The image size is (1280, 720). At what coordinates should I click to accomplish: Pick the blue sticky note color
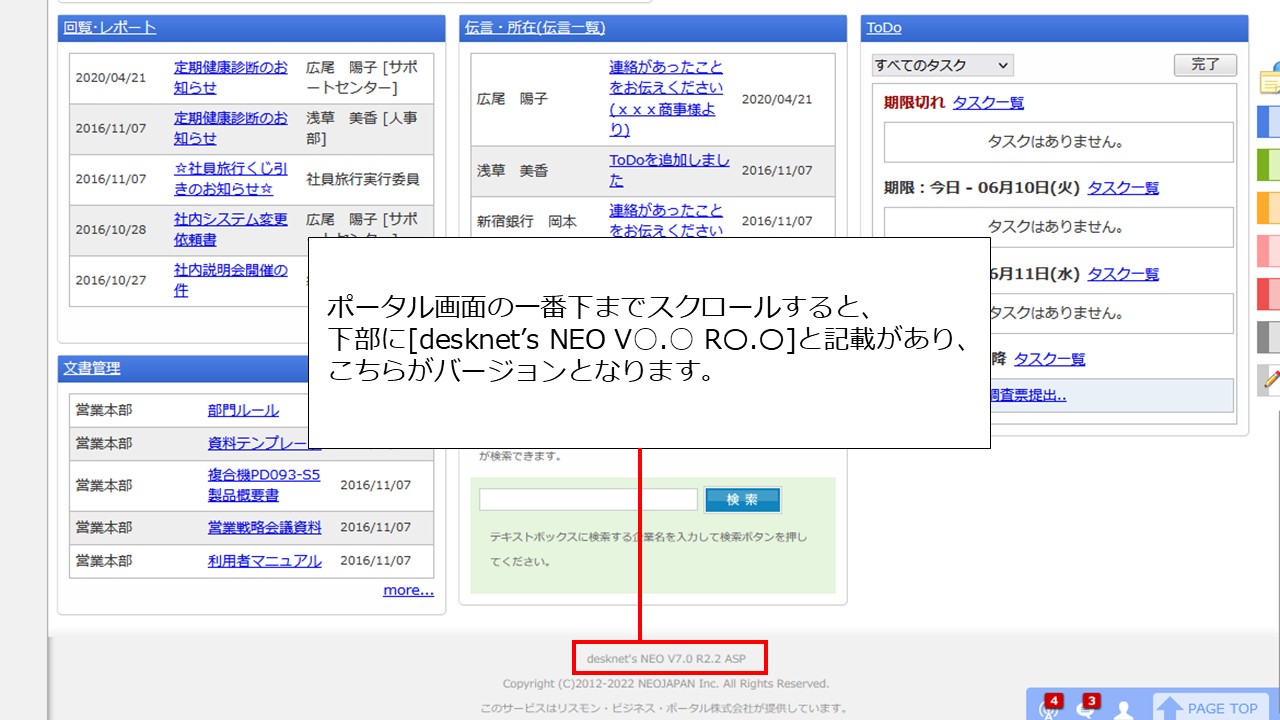coord(1268,121)
